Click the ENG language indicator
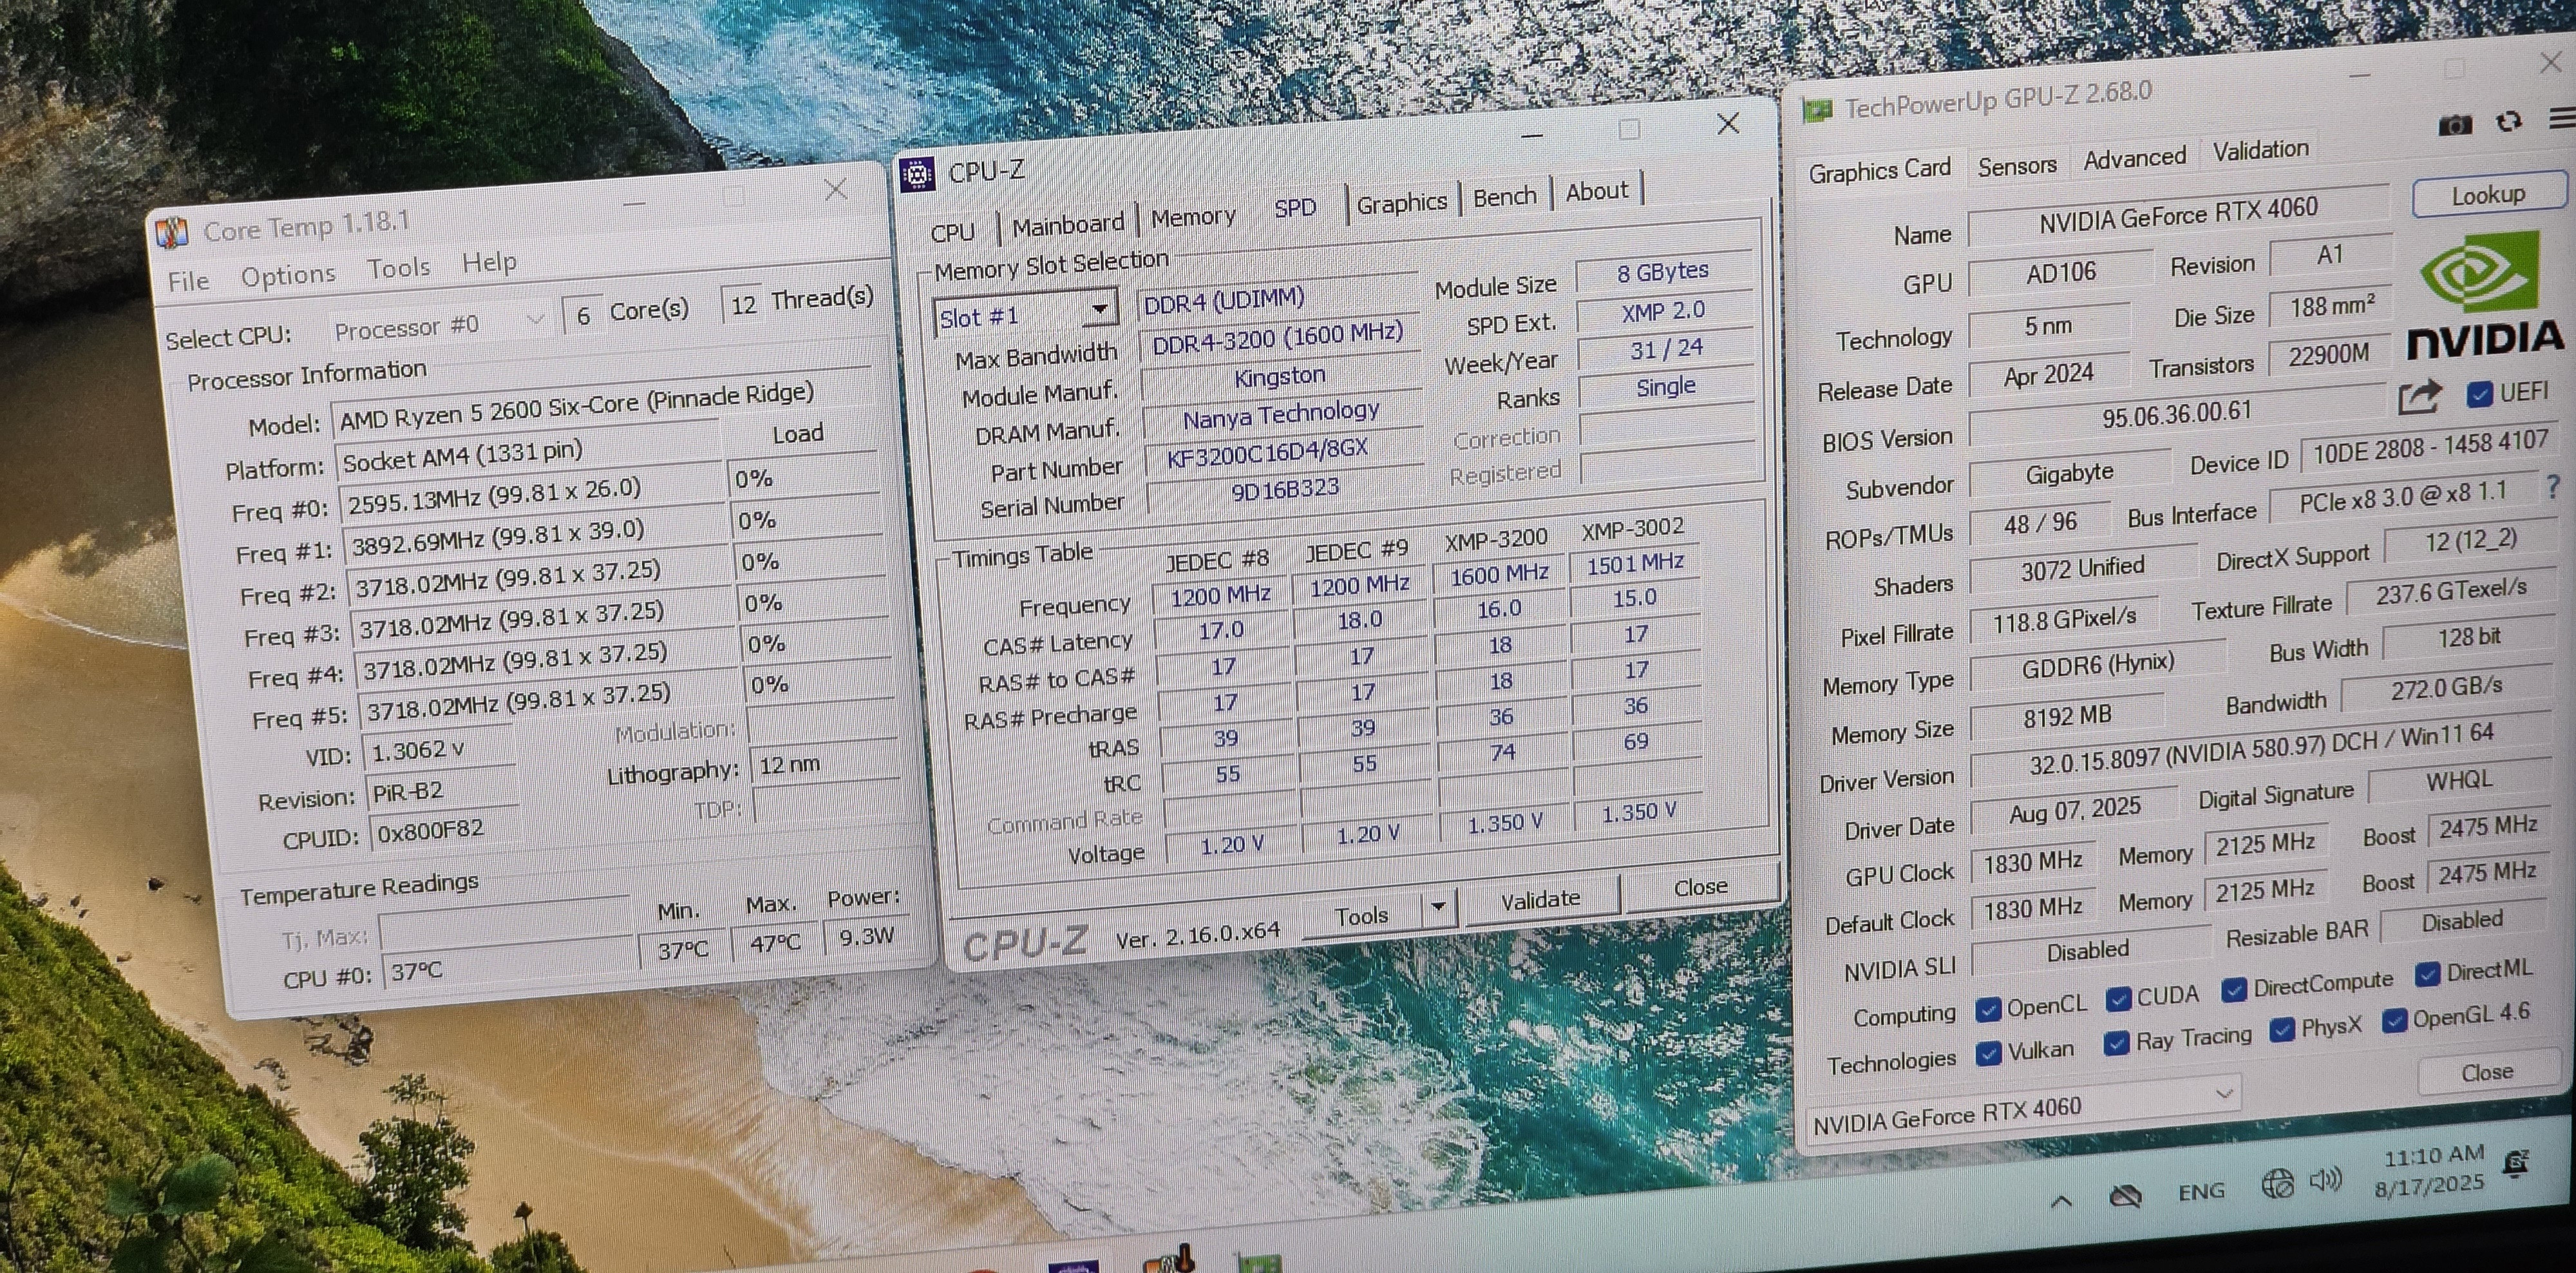Viewport: 2576px width, 1273px height. point(2201,1192)
